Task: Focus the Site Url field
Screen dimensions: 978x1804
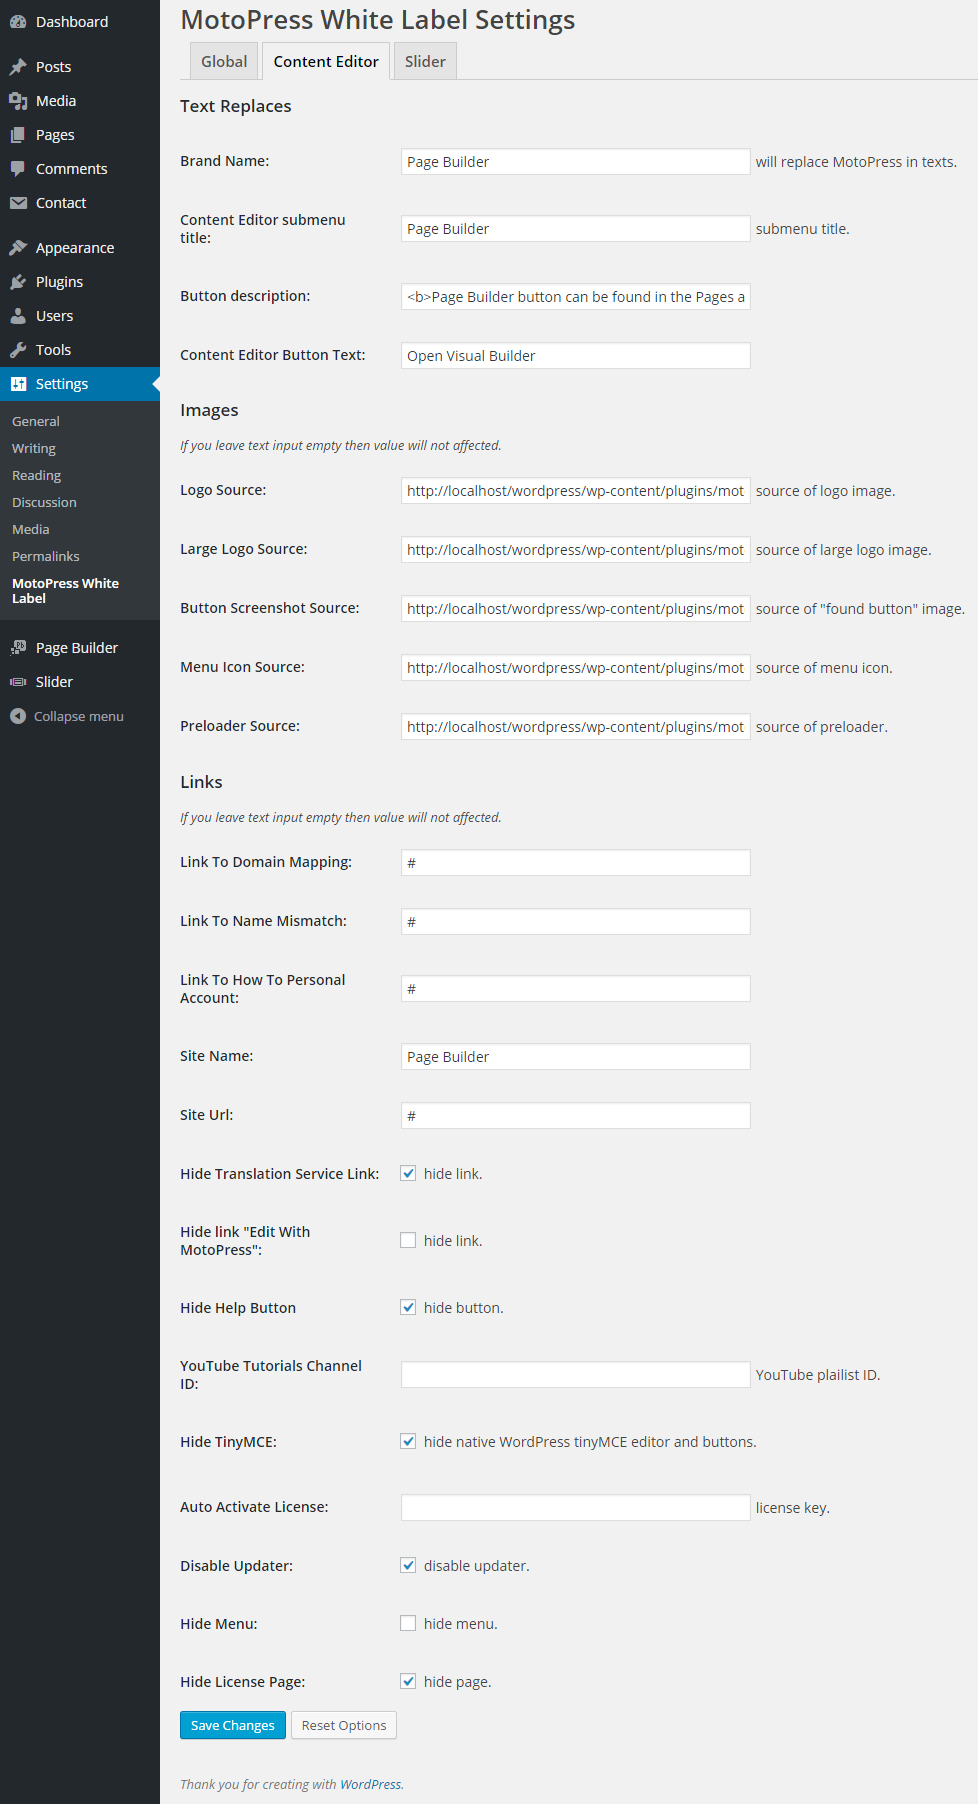Action: coord(576,1116)
